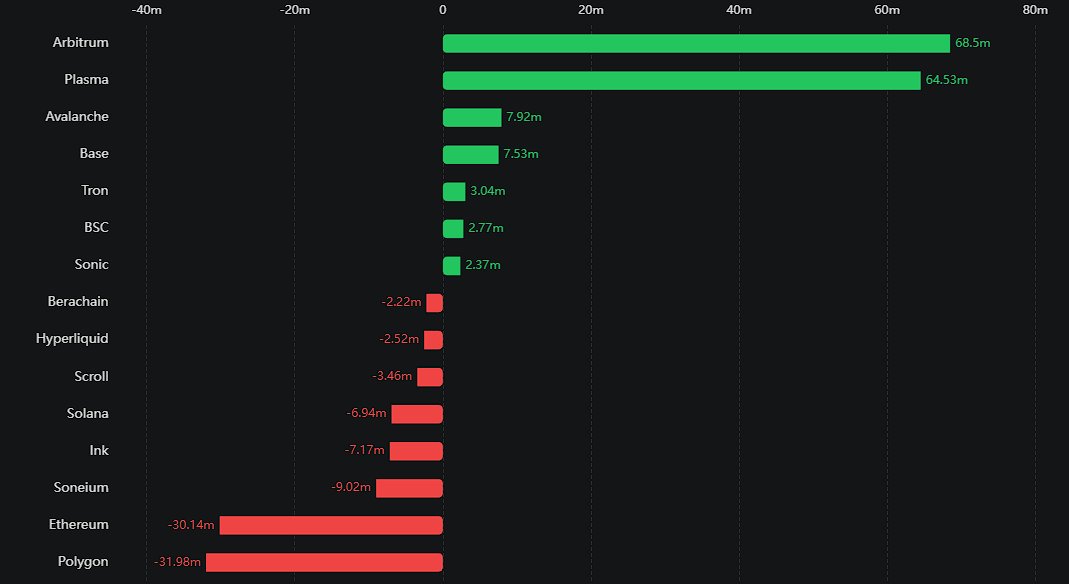Click the red Solana bar
Image resolution: width=1069 pixels, height=584 pixels.
tap(417, 414)
